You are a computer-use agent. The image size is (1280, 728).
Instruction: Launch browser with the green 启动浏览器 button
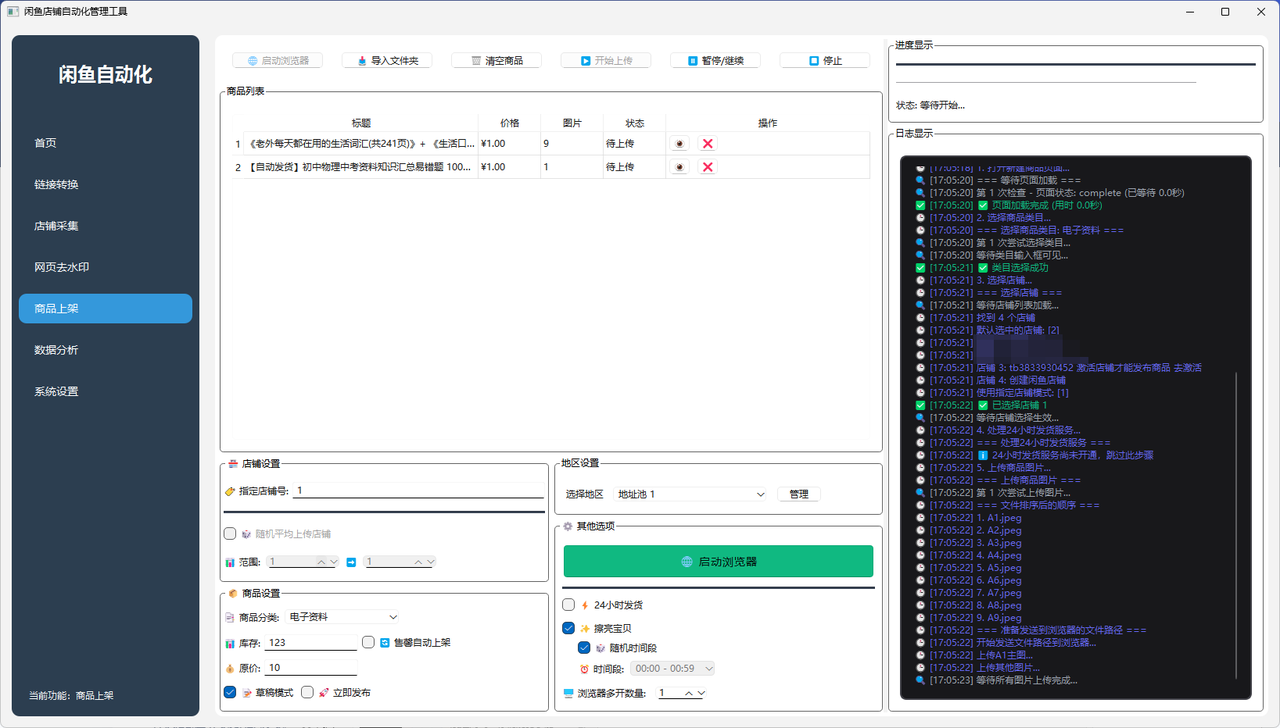tap(718, 561)
